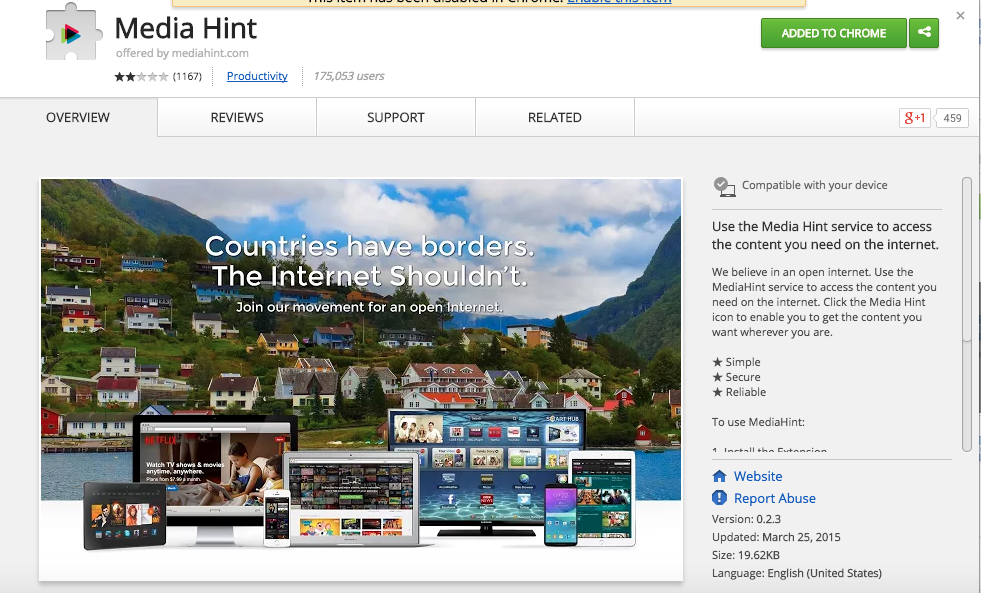The image size is (981, 593).
Task: Click the Google +1 button
Action: tap(915, 118)
